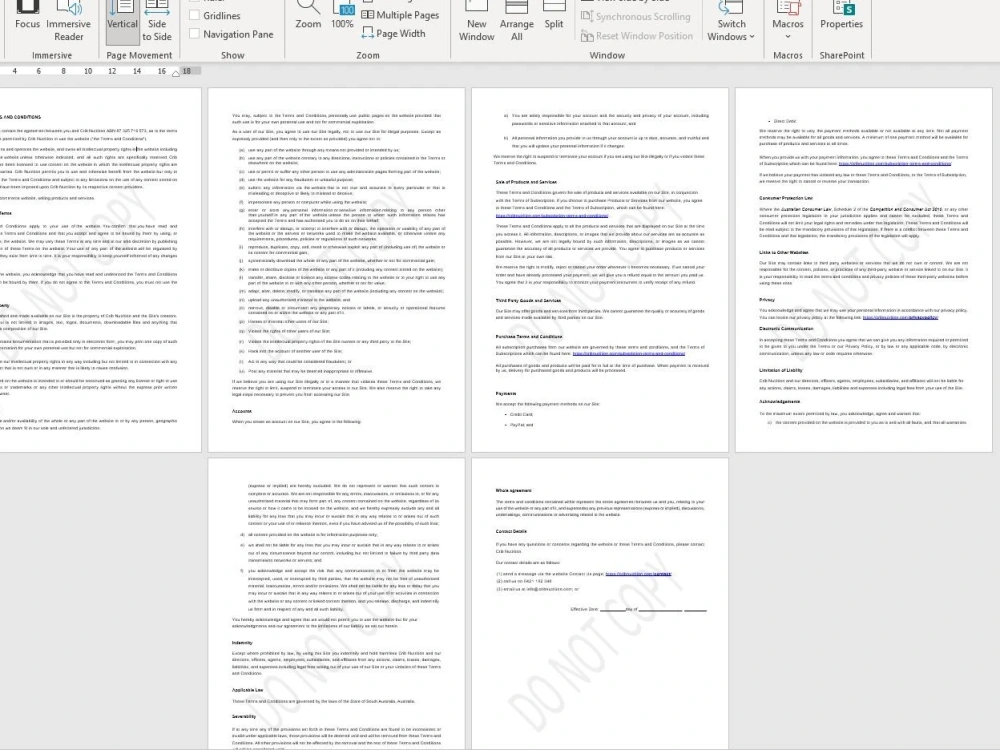Click the Third Party Goods and Services heading
Viewport: 1000px width, 750px height.
point(528,300)
